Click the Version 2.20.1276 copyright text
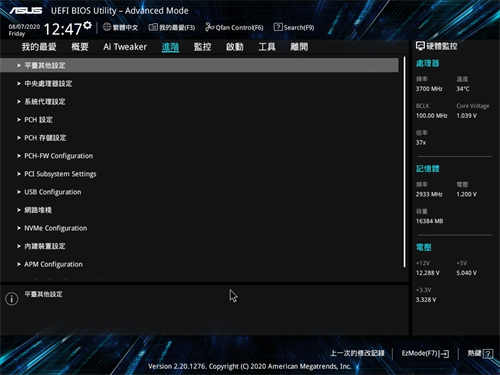The image size is (500, 375). coord(250,366)
